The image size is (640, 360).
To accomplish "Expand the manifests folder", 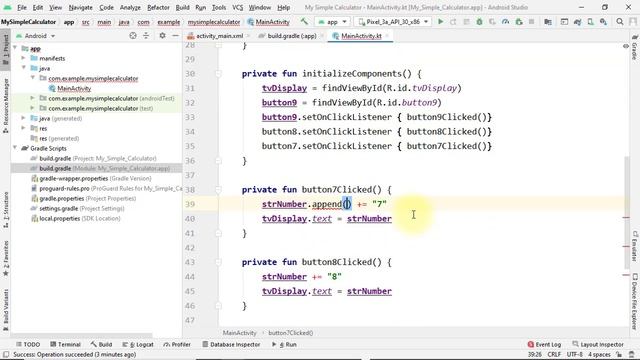I will pos(24,58).
